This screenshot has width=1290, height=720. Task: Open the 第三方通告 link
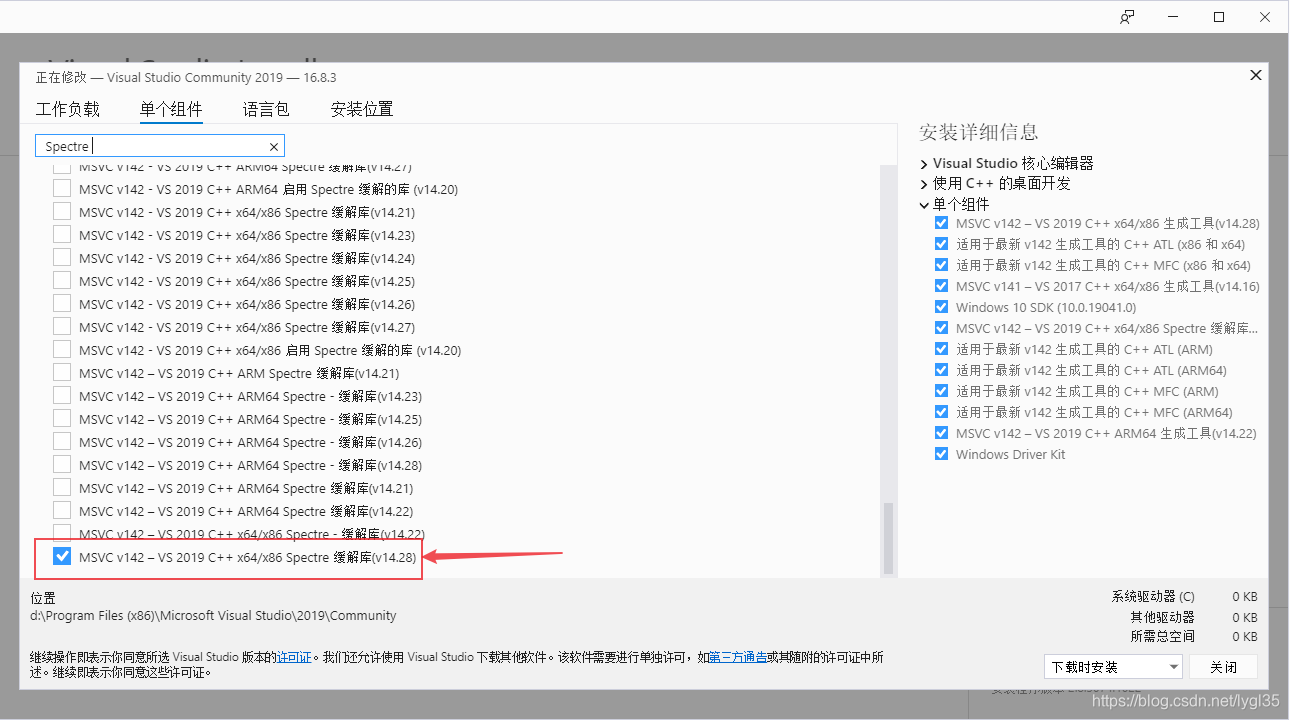(x=738, y=657)
